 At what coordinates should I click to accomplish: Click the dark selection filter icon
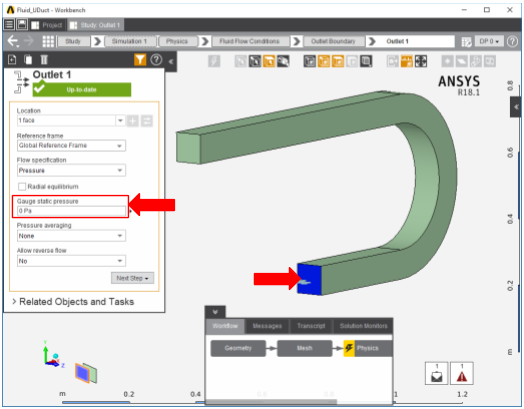[x=255, y=61]
